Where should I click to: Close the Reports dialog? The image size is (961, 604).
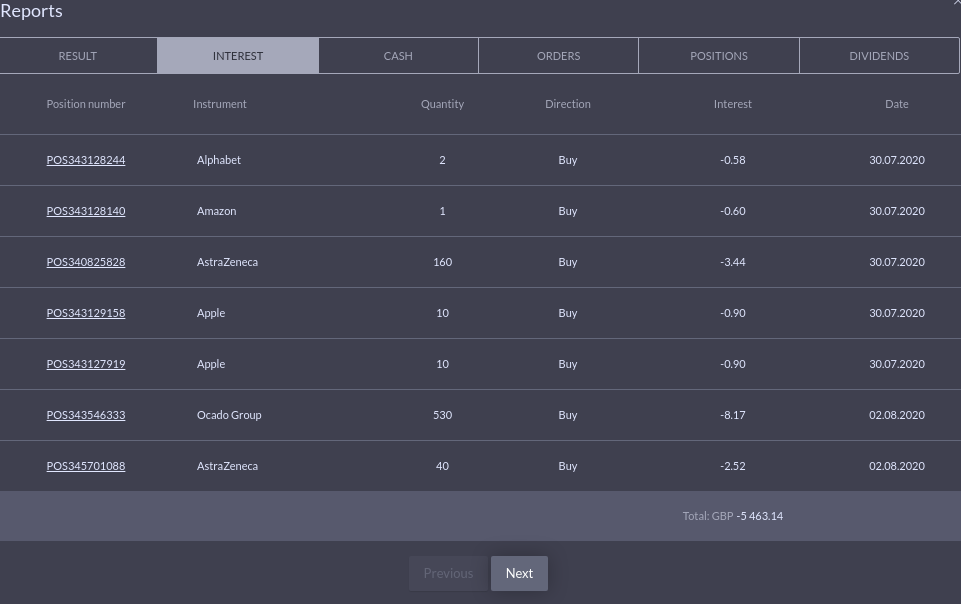coord(957,3)
